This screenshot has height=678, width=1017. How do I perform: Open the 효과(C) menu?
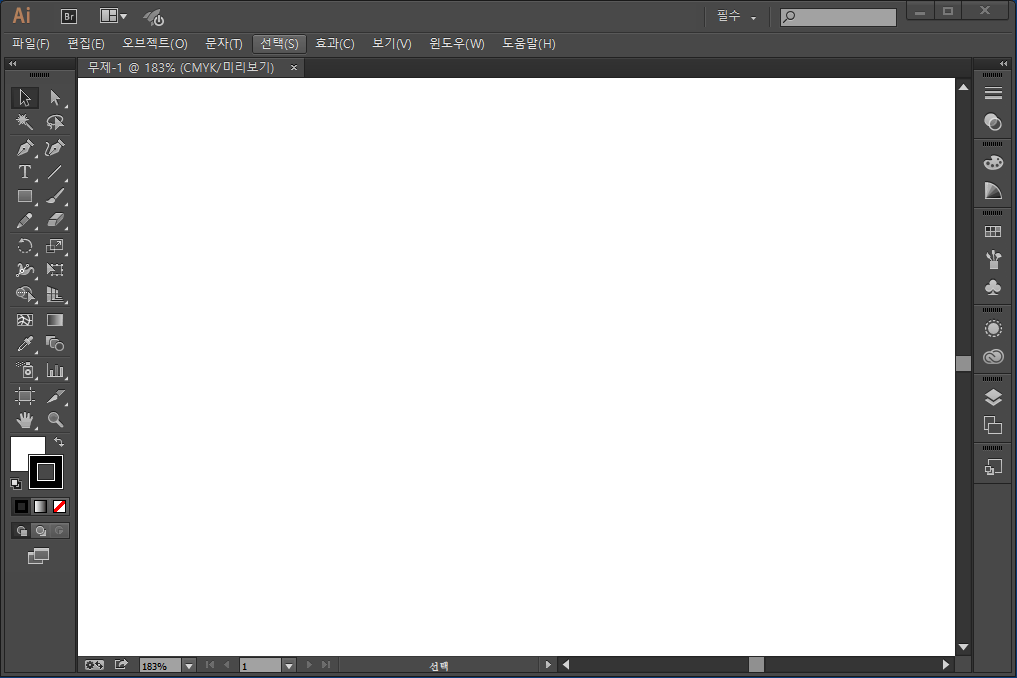coord(334,44)
